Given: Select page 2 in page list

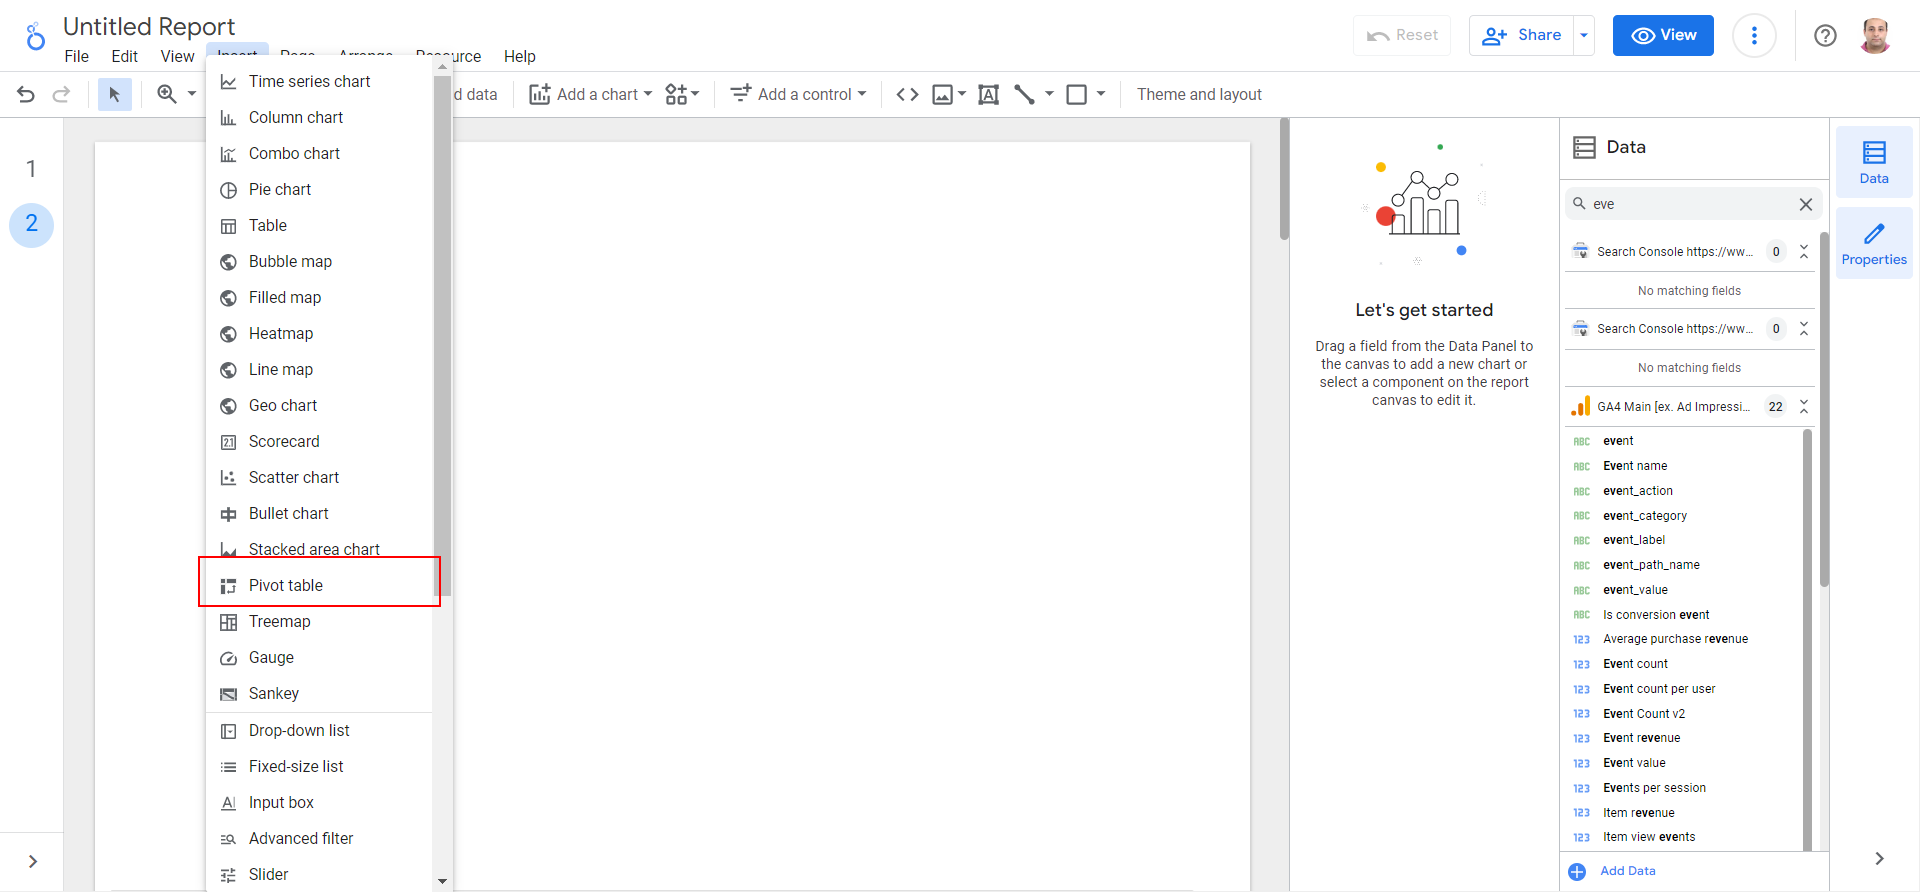Looking at the screenshot, I should pyautogui.click(x=31, y=223).
